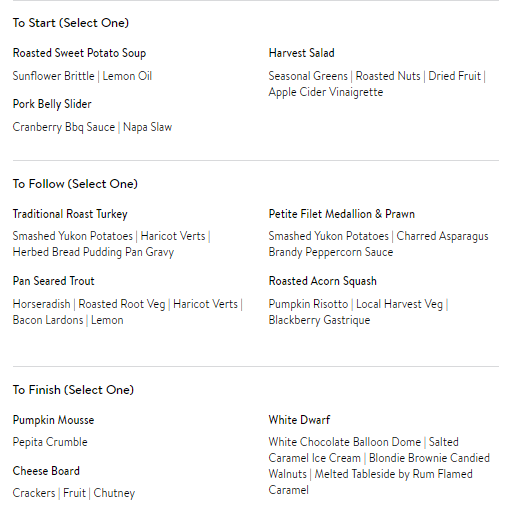Click the Harvest Salad menu title
This screenshot has height=526, width=507.
[x=301, y=53]
